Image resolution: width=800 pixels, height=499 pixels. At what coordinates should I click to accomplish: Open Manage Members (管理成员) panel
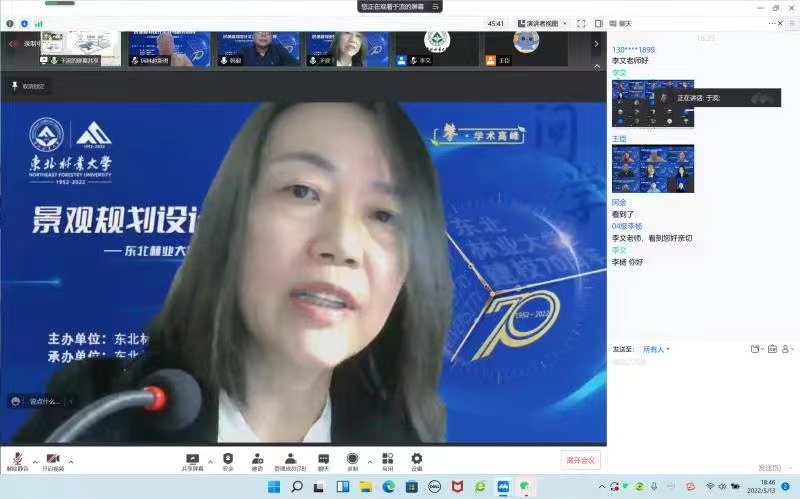(290, 459)
